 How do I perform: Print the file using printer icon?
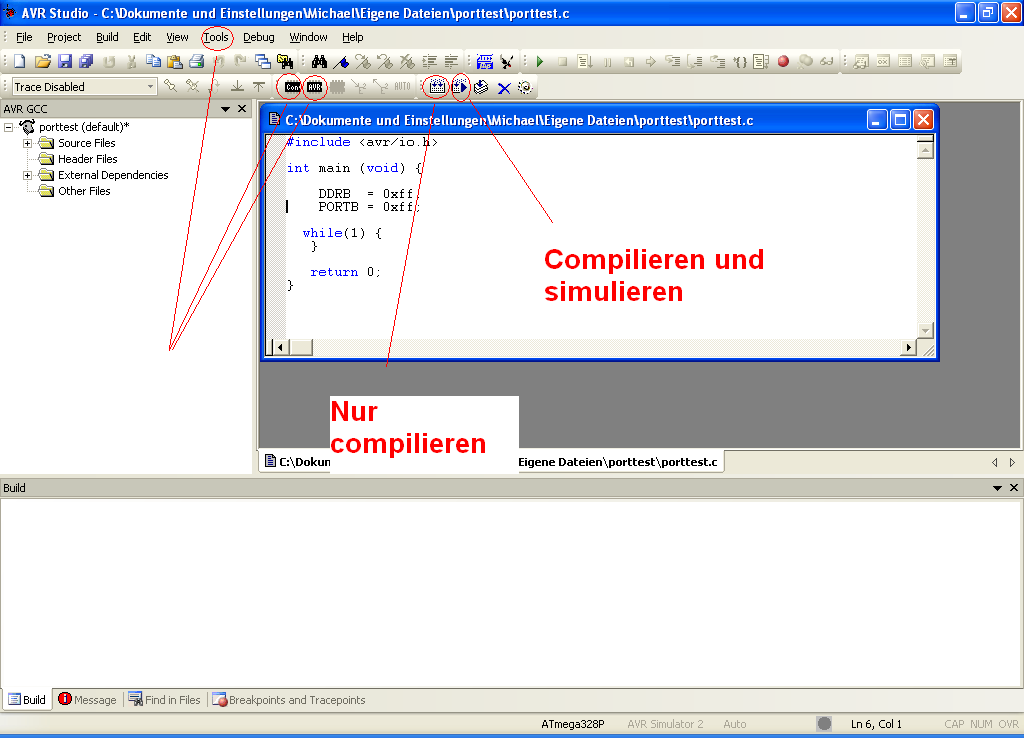click(x=197, y=61)
